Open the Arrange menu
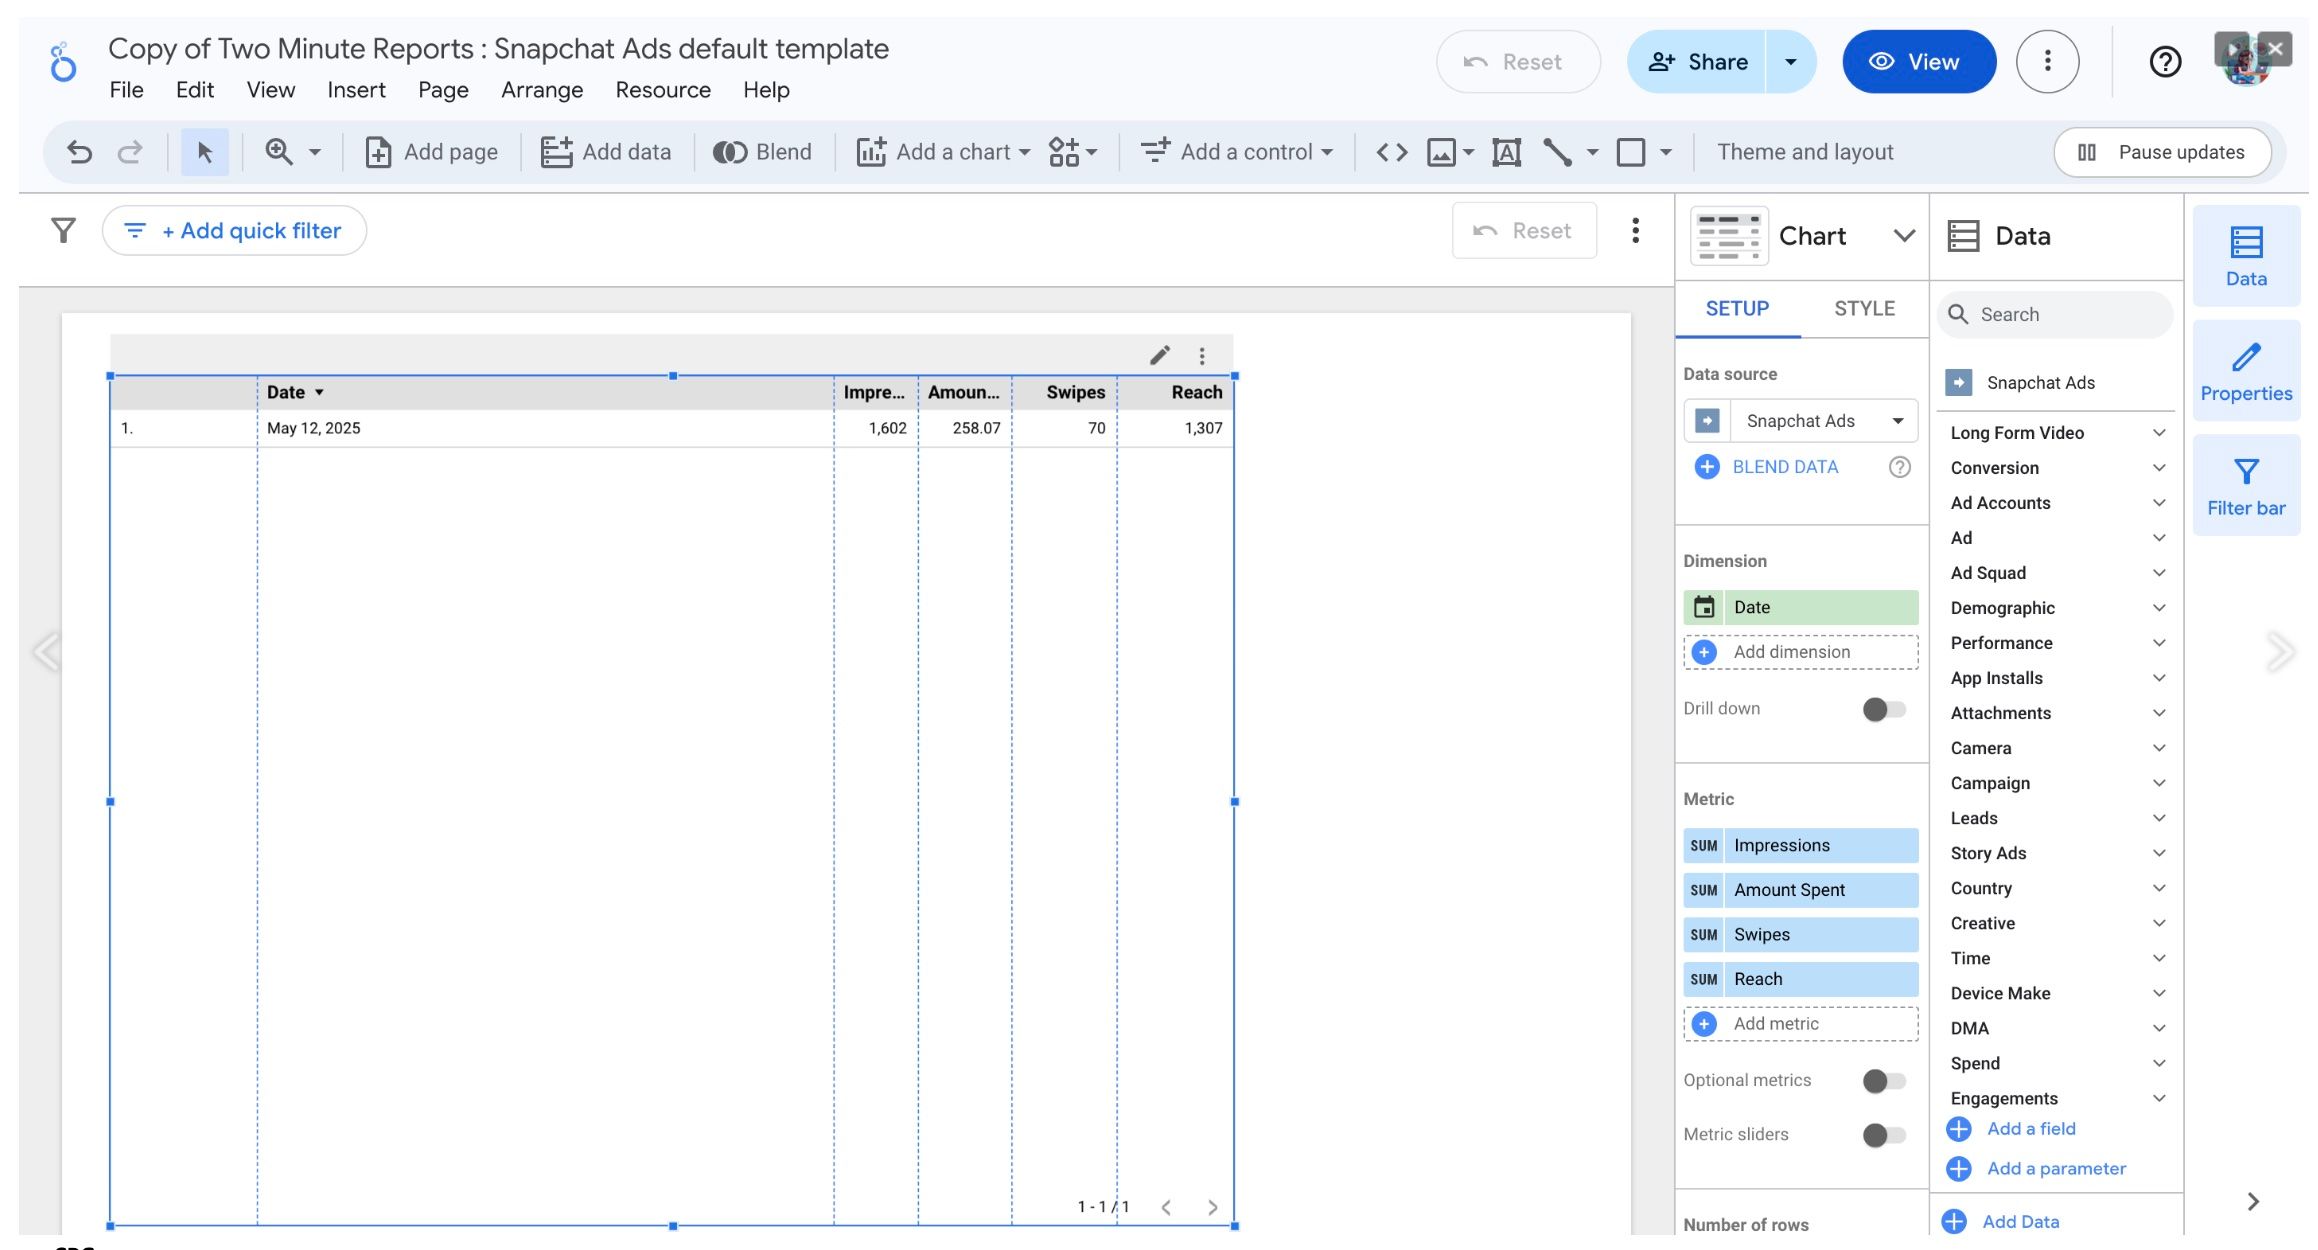This screenshot has width=2318, height=1250. pyautogui.click(x=541, y=90)
